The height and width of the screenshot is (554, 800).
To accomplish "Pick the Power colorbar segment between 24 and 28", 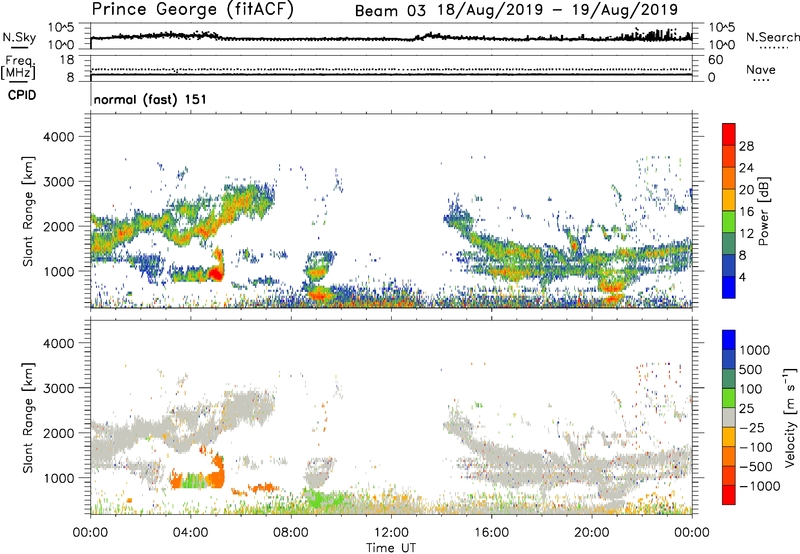I will pyautogui.click(x=729, y=156).
